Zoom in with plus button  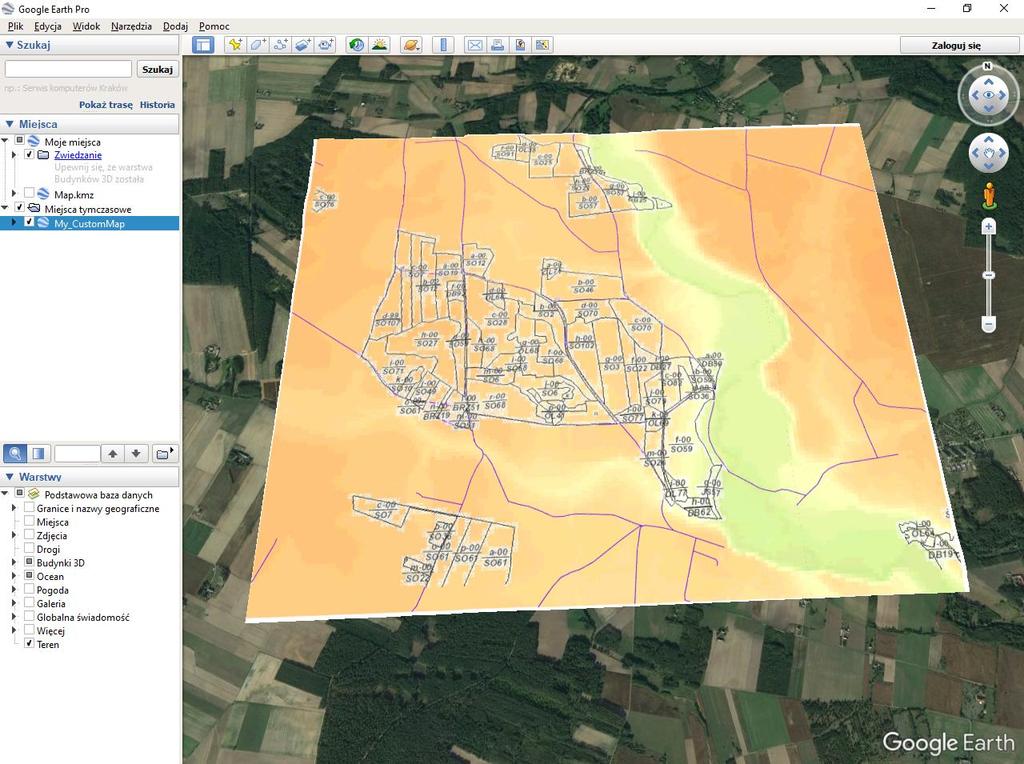pos(989,227)
